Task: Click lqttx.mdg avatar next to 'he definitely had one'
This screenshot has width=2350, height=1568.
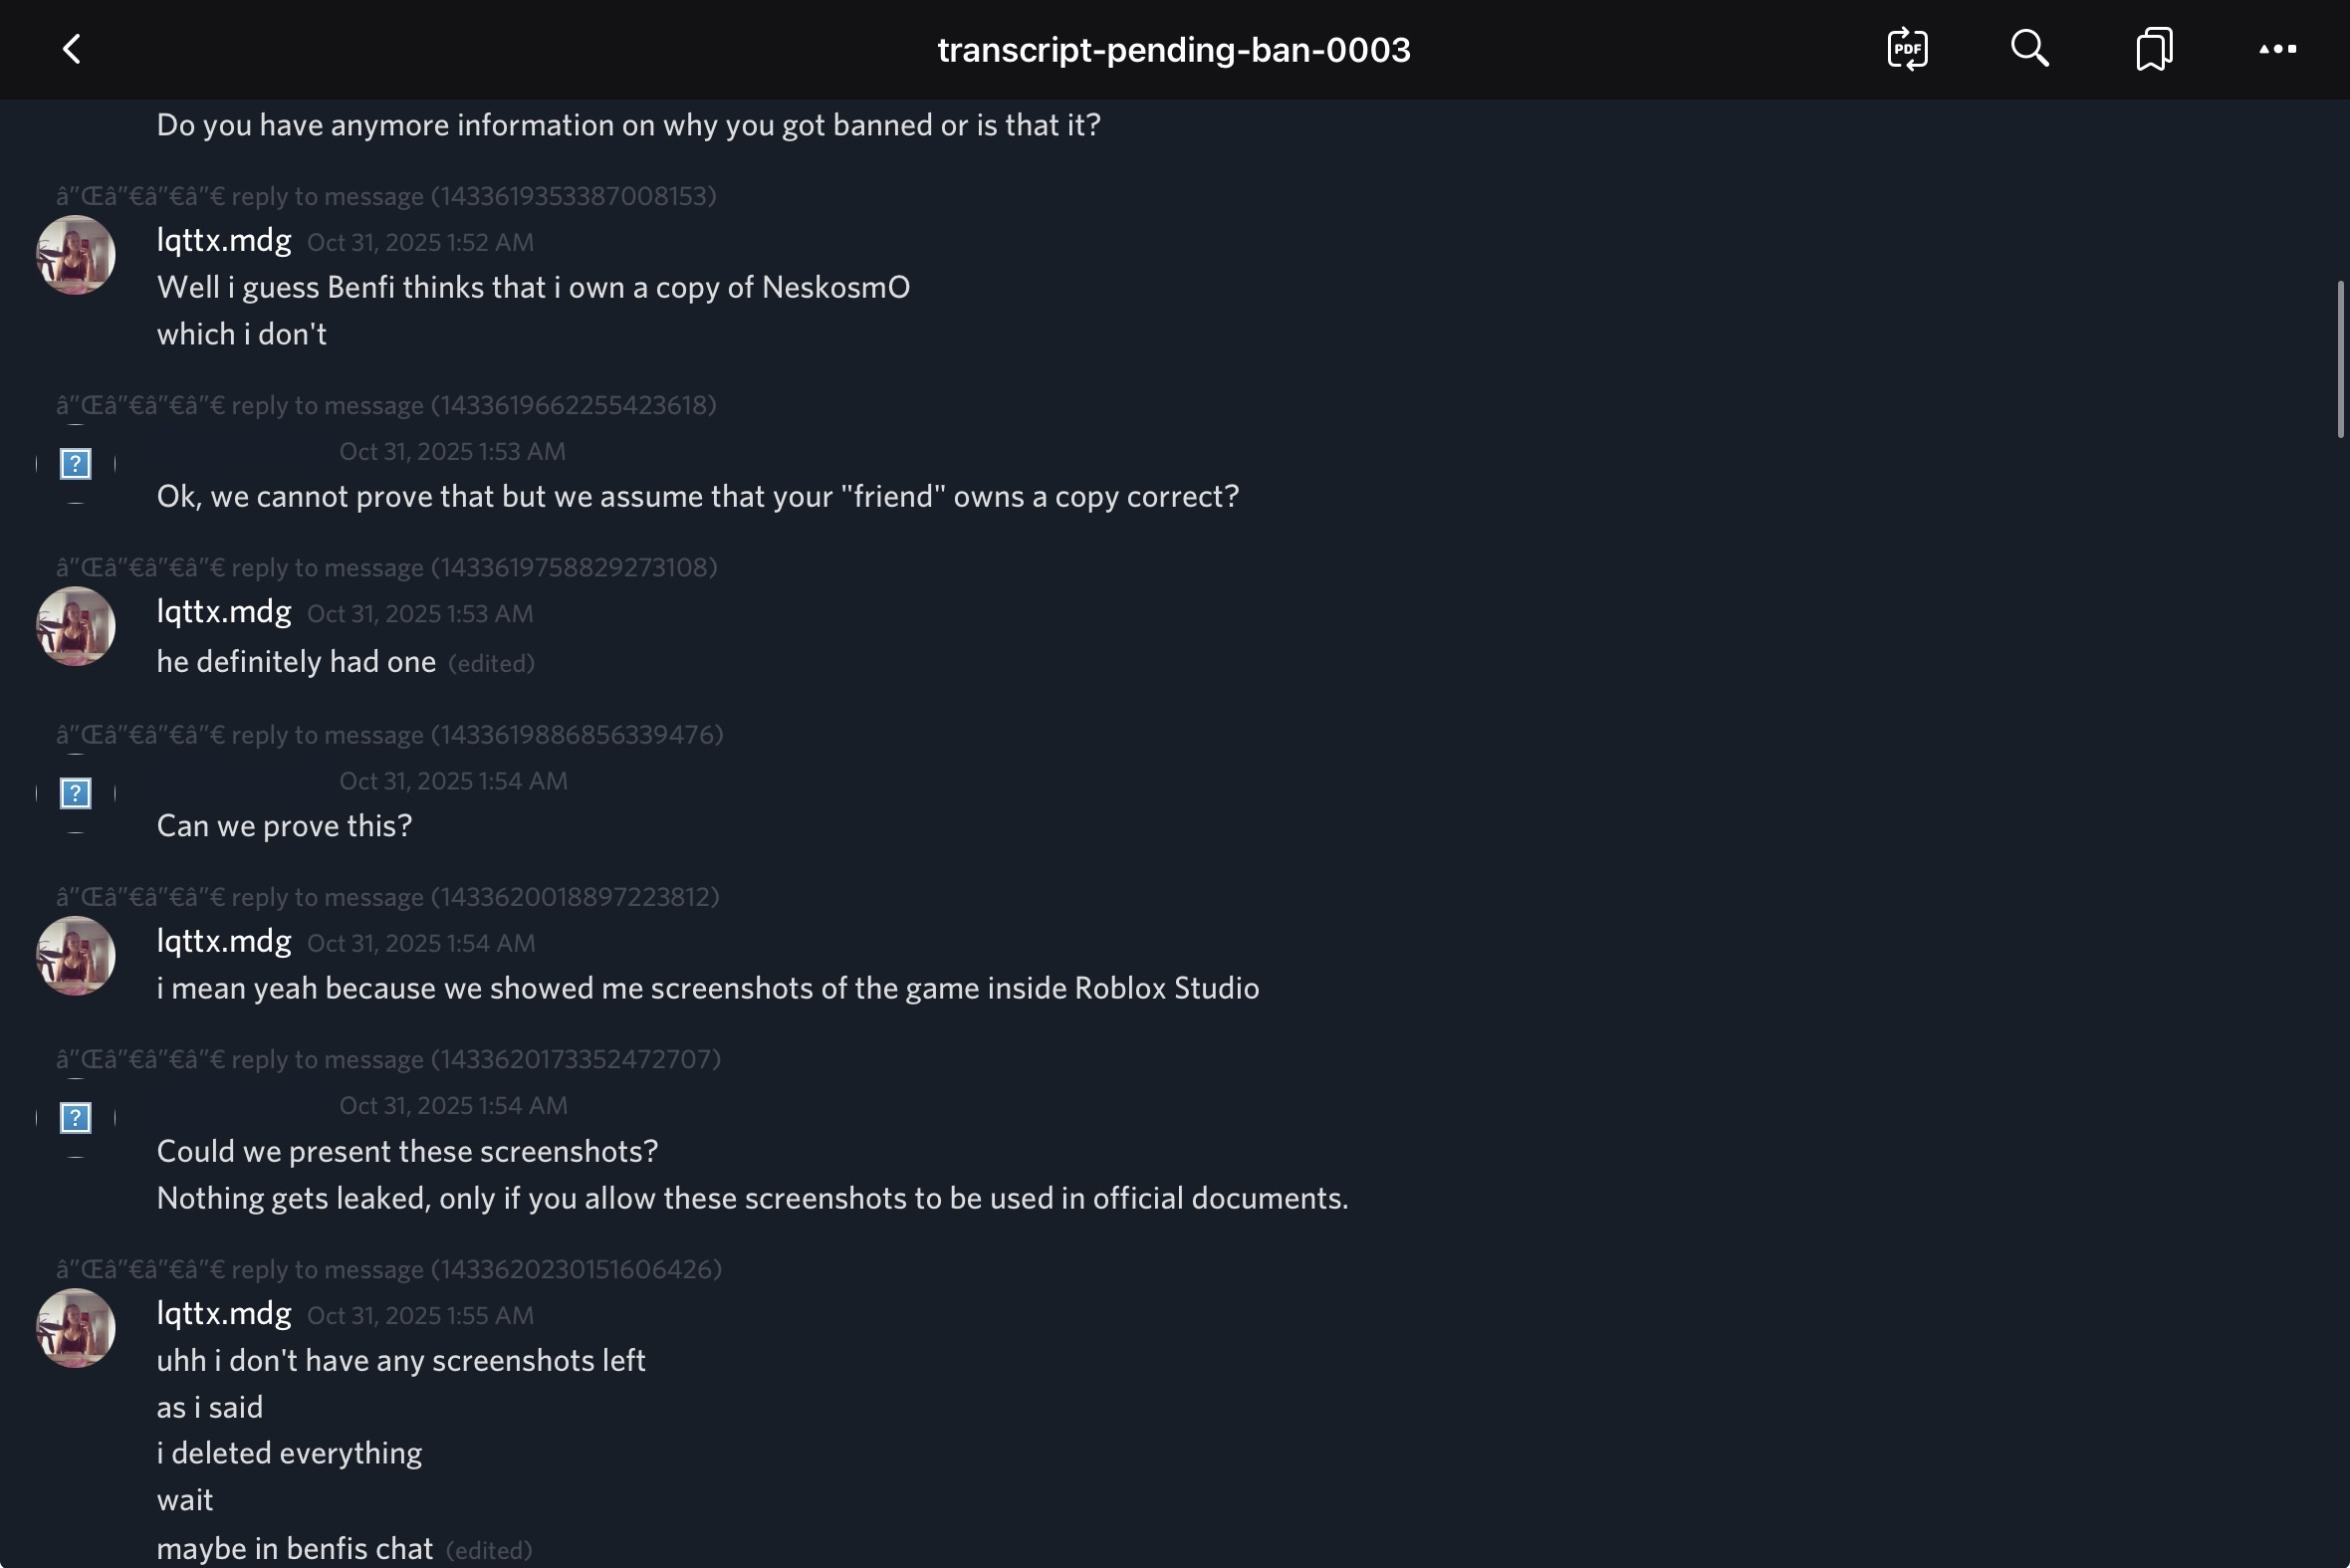Action: [x=76, y=626]
